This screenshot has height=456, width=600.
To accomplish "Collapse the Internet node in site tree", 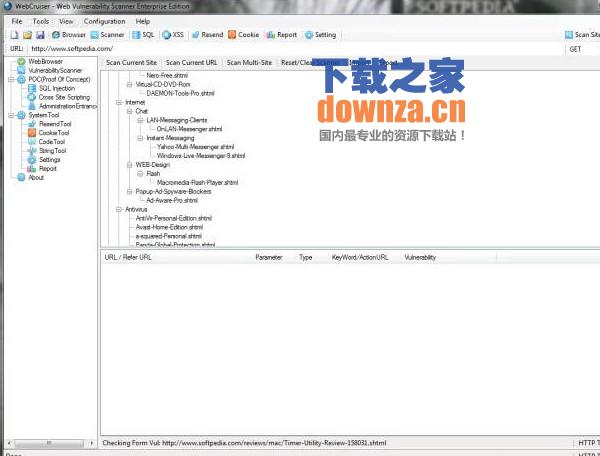I will pyautogui.click(x=119, y=103).
